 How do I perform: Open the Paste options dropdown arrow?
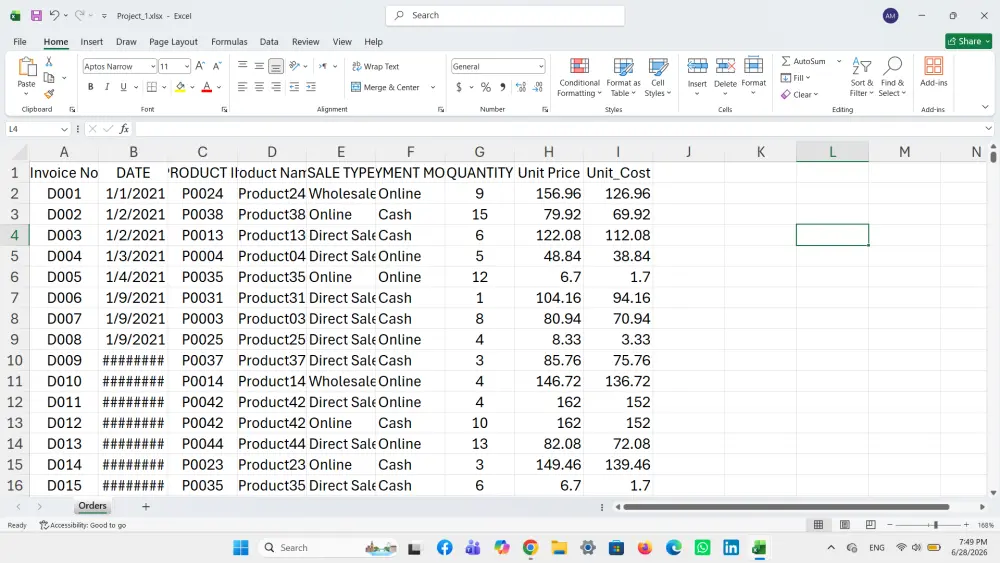point(26,94)
